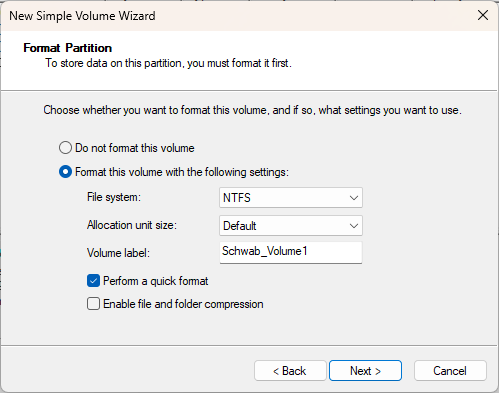499x393 pixels.
Task: Open the Allocation unit size Default combo box
Action: 291,226
